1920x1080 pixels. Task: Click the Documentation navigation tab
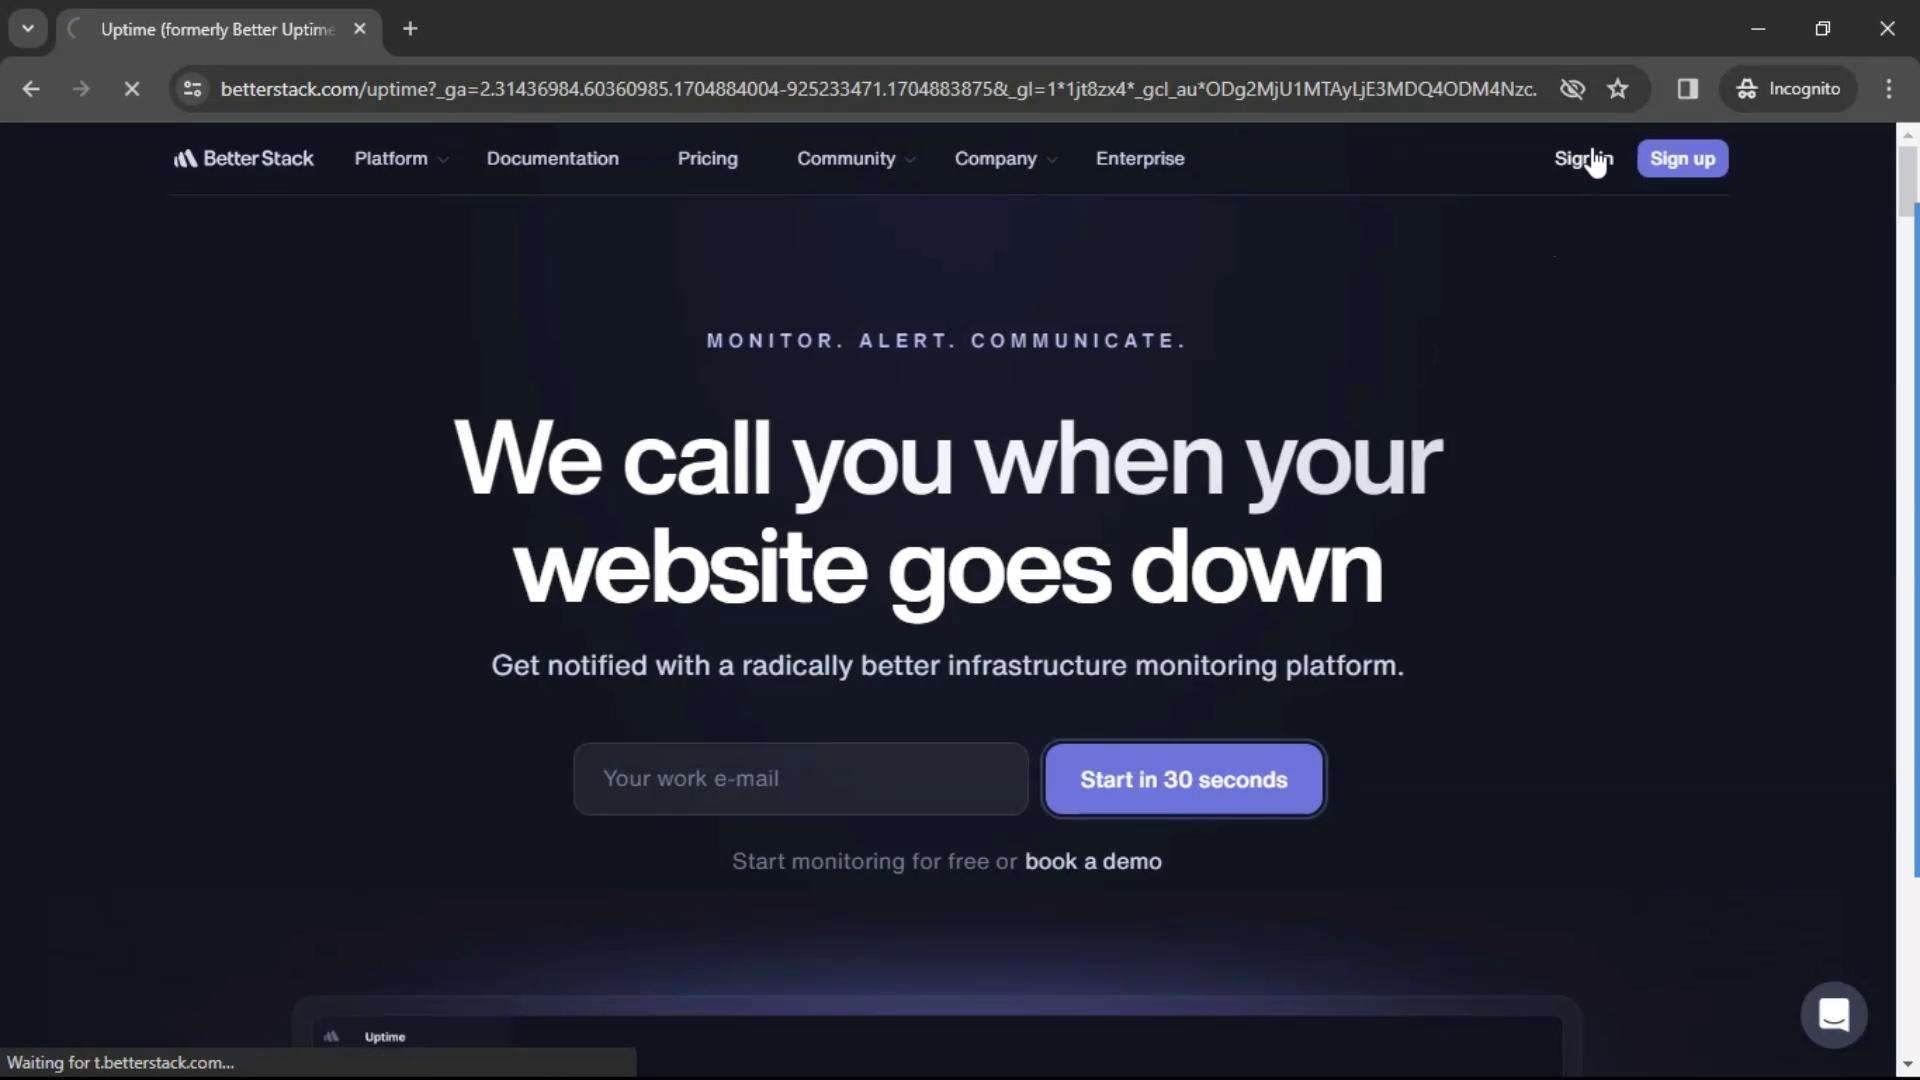[x=553, y=158]
